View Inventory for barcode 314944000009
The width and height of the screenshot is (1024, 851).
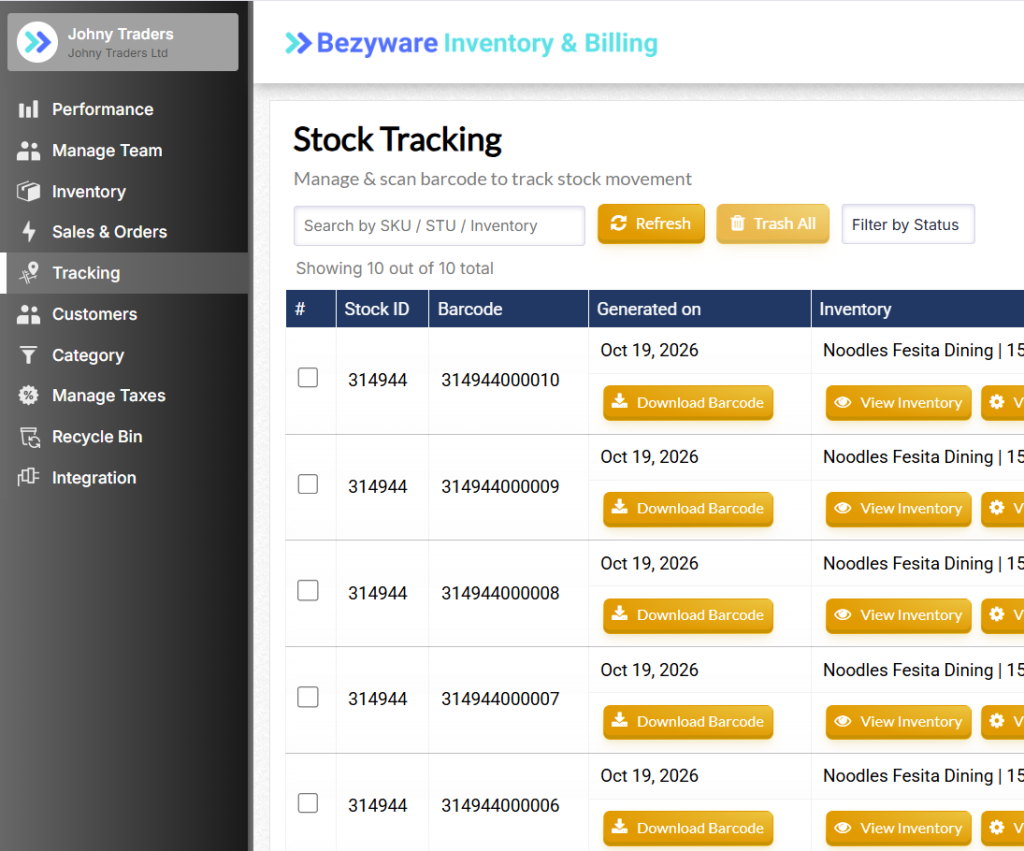coord(899,508)
